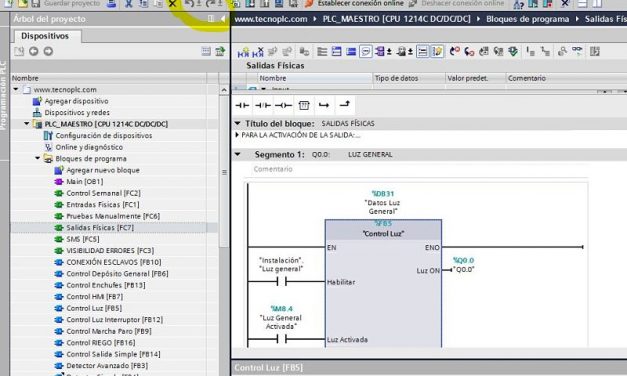Click the Guardar proyecto save icon
The height and width of the screenshot is (376, 627).
pos(35,4)
